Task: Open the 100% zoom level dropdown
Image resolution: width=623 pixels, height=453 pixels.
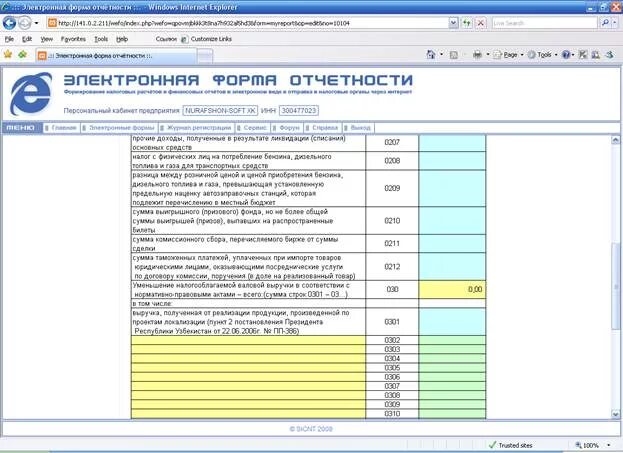Action: (x=609, y=445)
